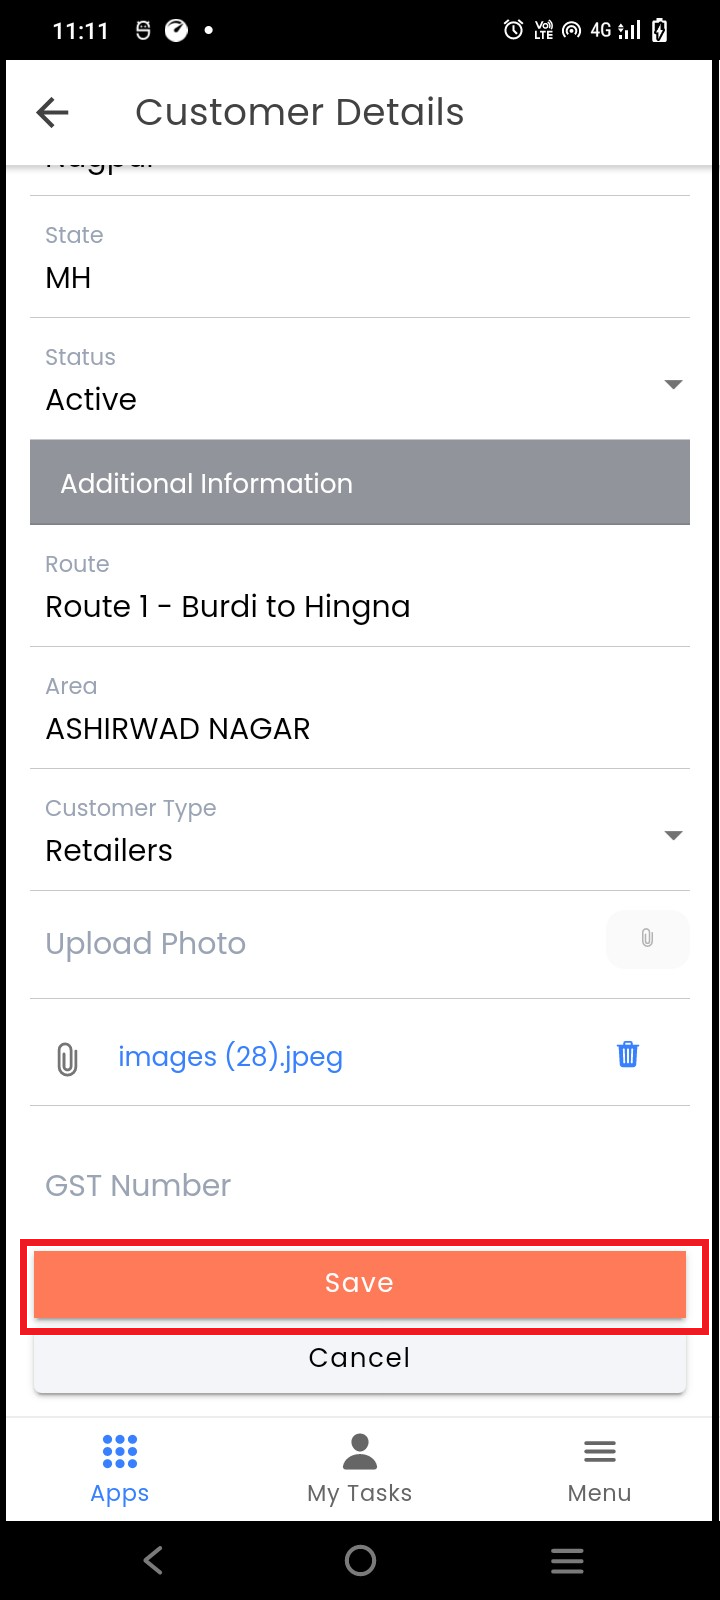Expand the Customer Type dropdown arrow
This screenshot has width=720, height=1600.
(x=673, y=836)
